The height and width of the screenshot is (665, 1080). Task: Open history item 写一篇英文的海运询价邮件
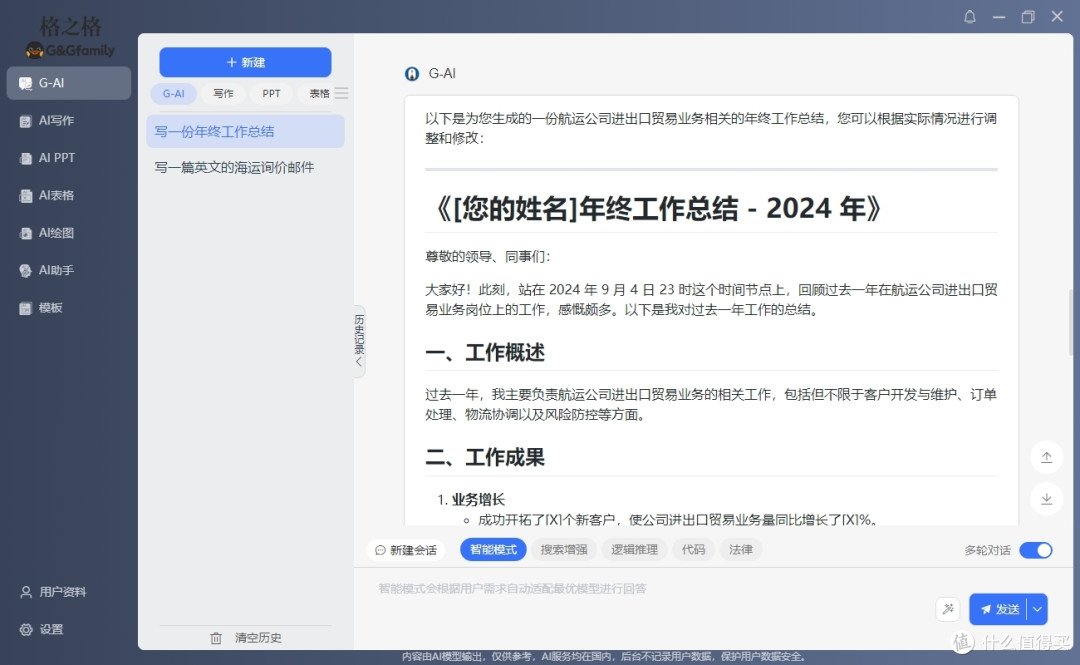pyautogui.click(x=245, y=167)
